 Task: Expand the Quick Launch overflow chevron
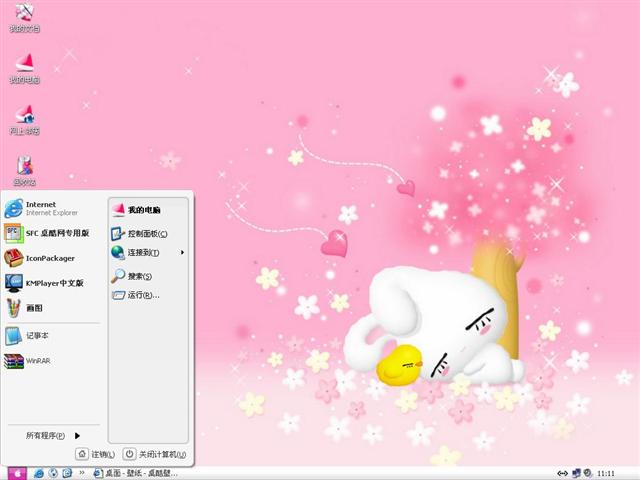(x=82, y=472)
